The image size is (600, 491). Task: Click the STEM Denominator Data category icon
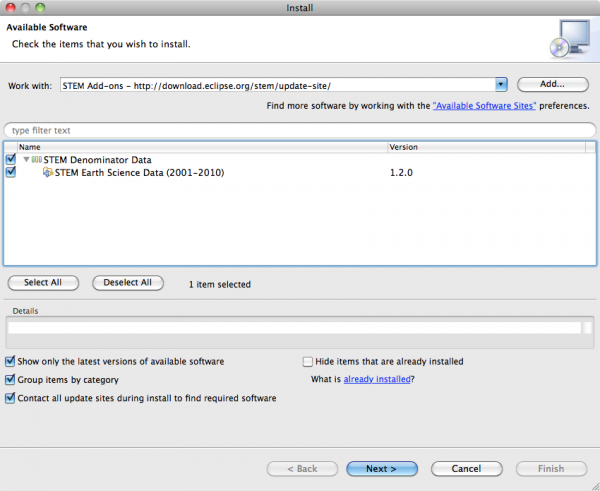point(36,160)
